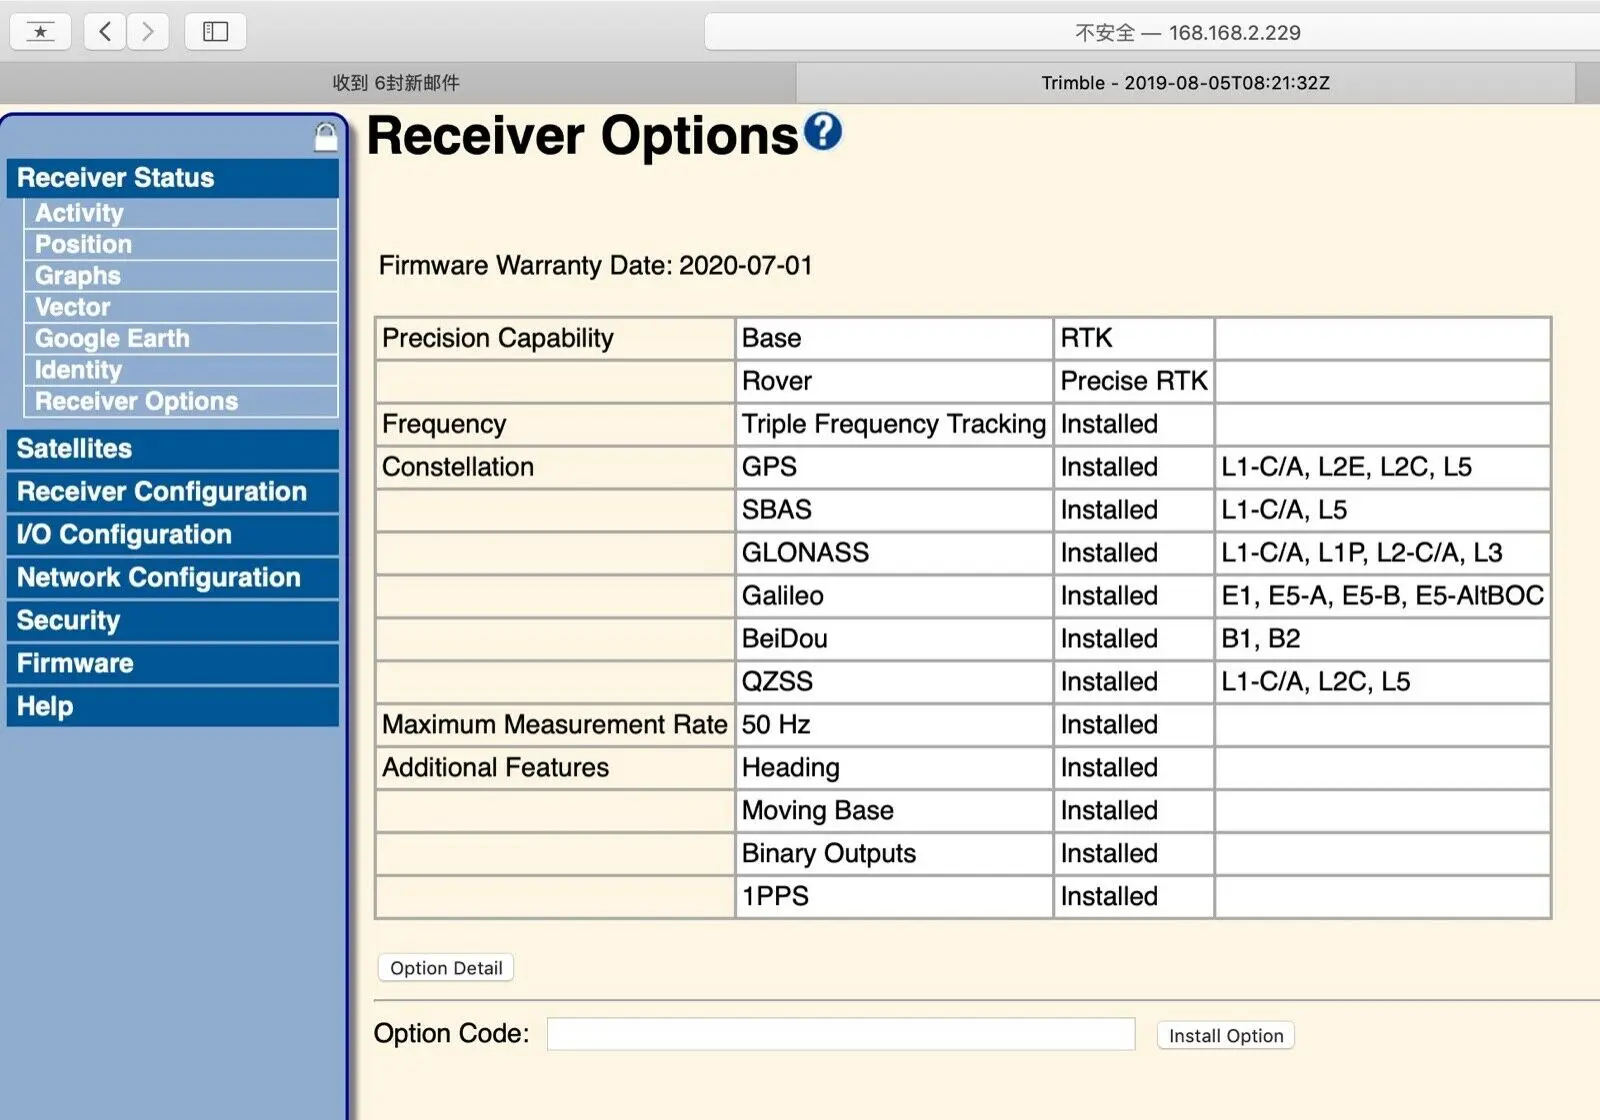Click the Option Detail button

tap(446, 968)
